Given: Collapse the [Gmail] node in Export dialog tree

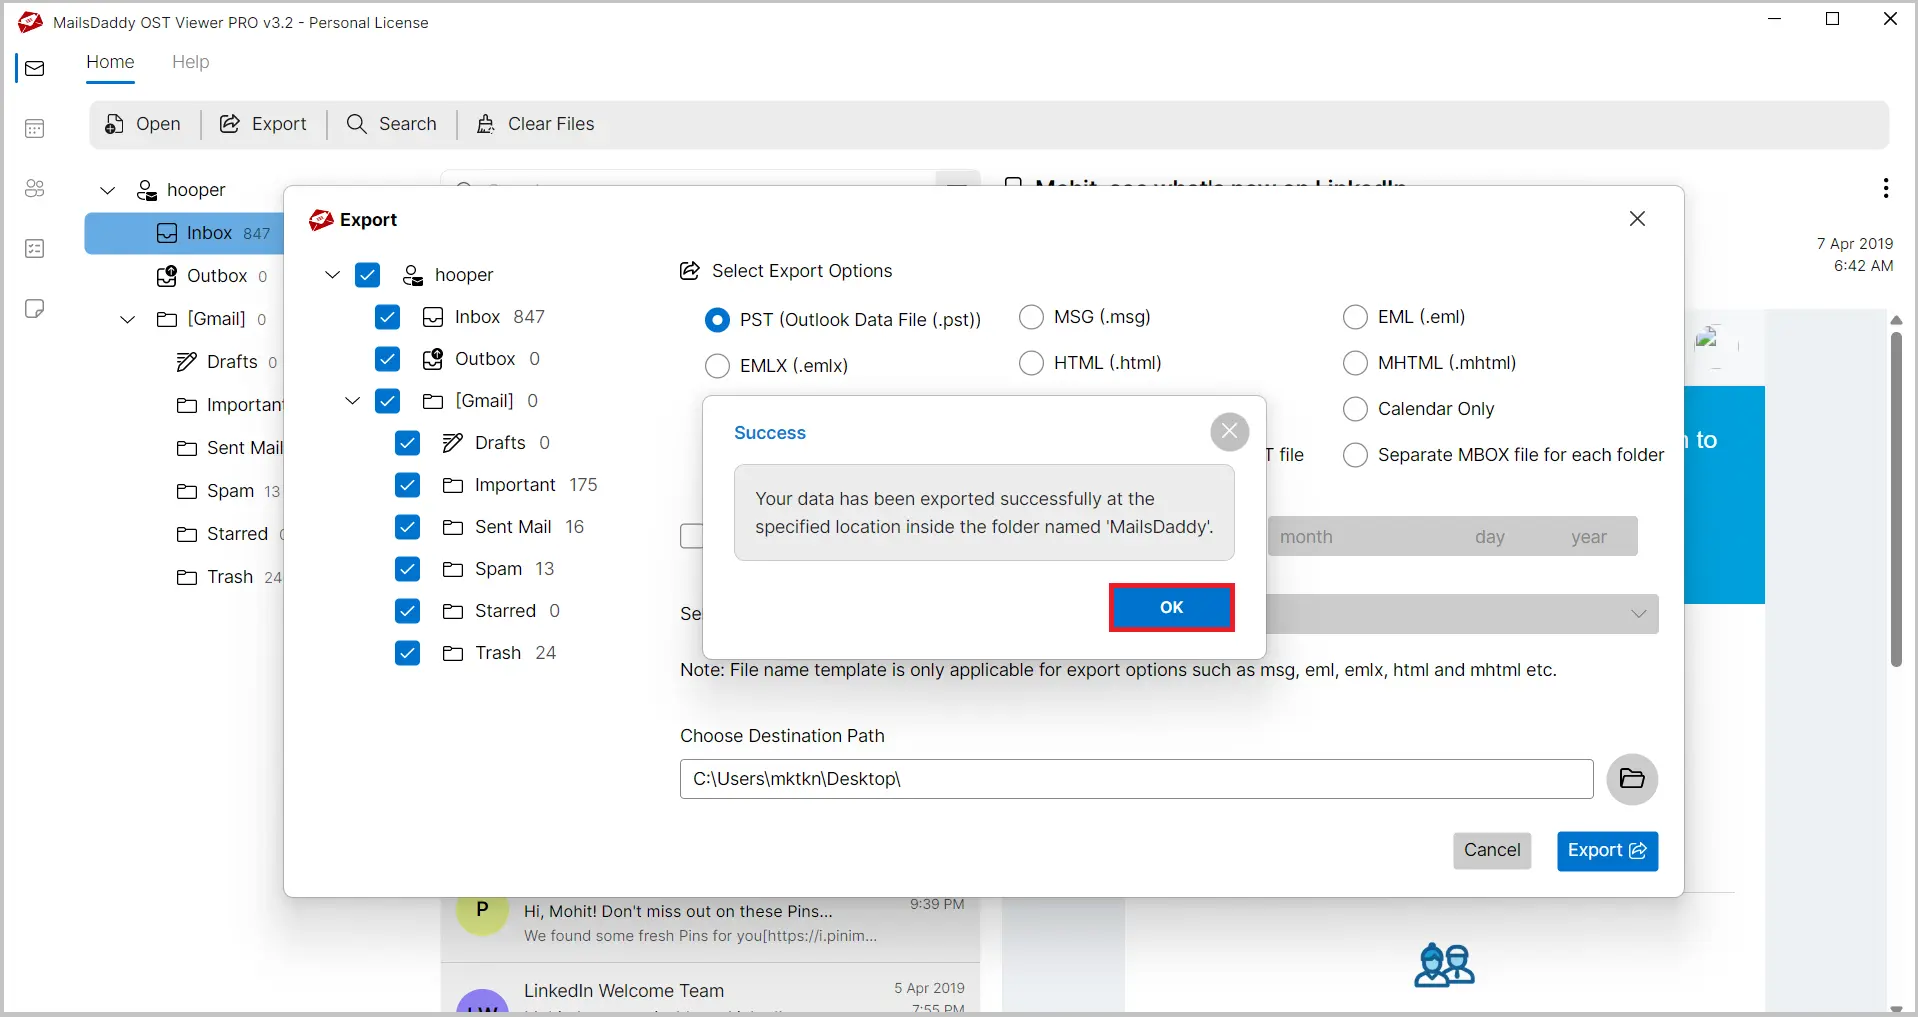Looking at the screenshot, I should (x=352, y=401).
